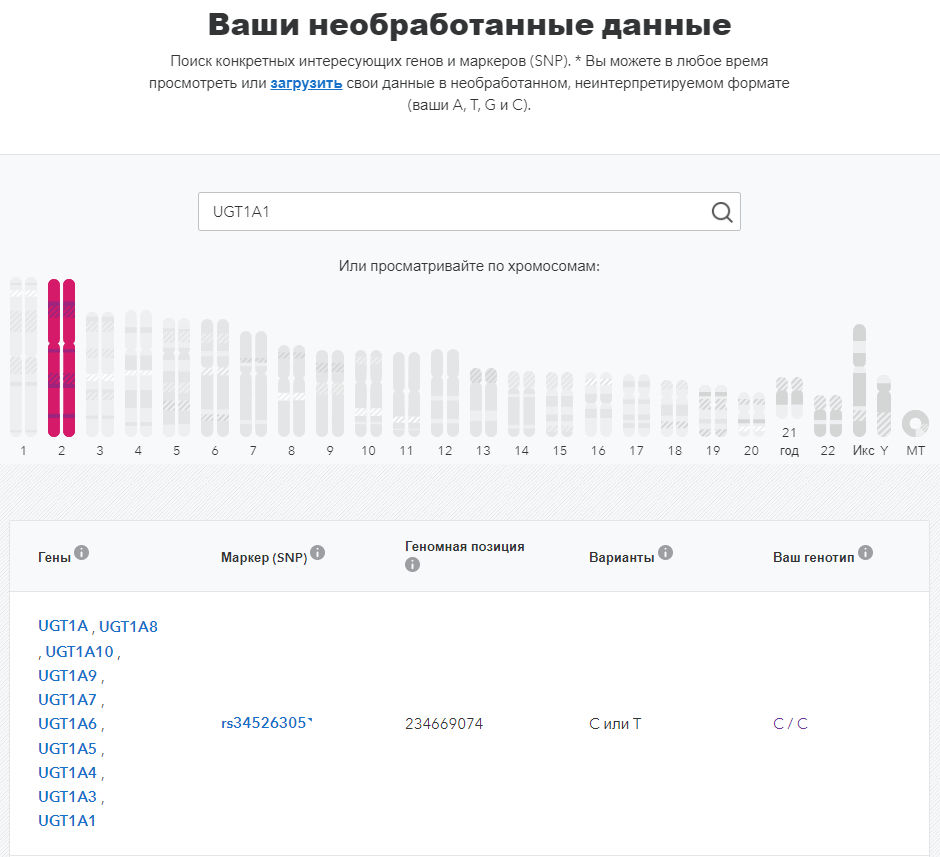Select chromosome 12 icon
Viewport: 940px width, 857px height.
point(445,393)
